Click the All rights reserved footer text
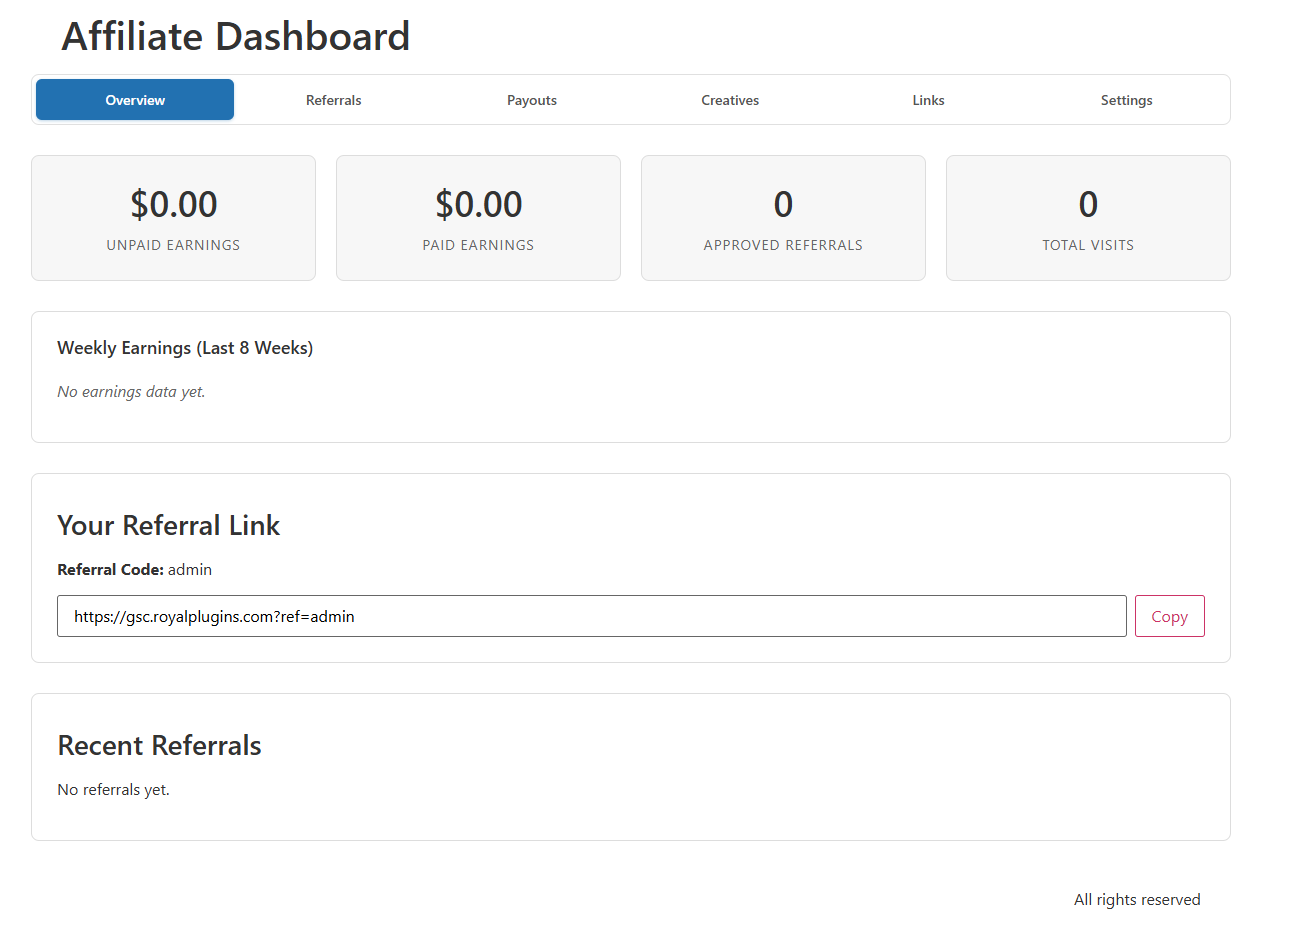This screenshot has width=1294, height=940. coord(1137,899)
